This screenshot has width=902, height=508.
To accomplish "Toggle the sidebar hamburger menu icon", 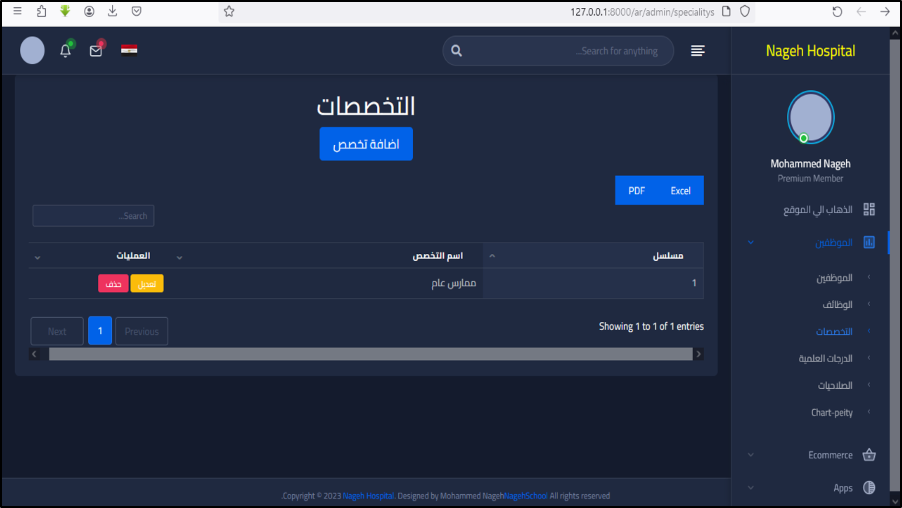I will coord(698,51).
